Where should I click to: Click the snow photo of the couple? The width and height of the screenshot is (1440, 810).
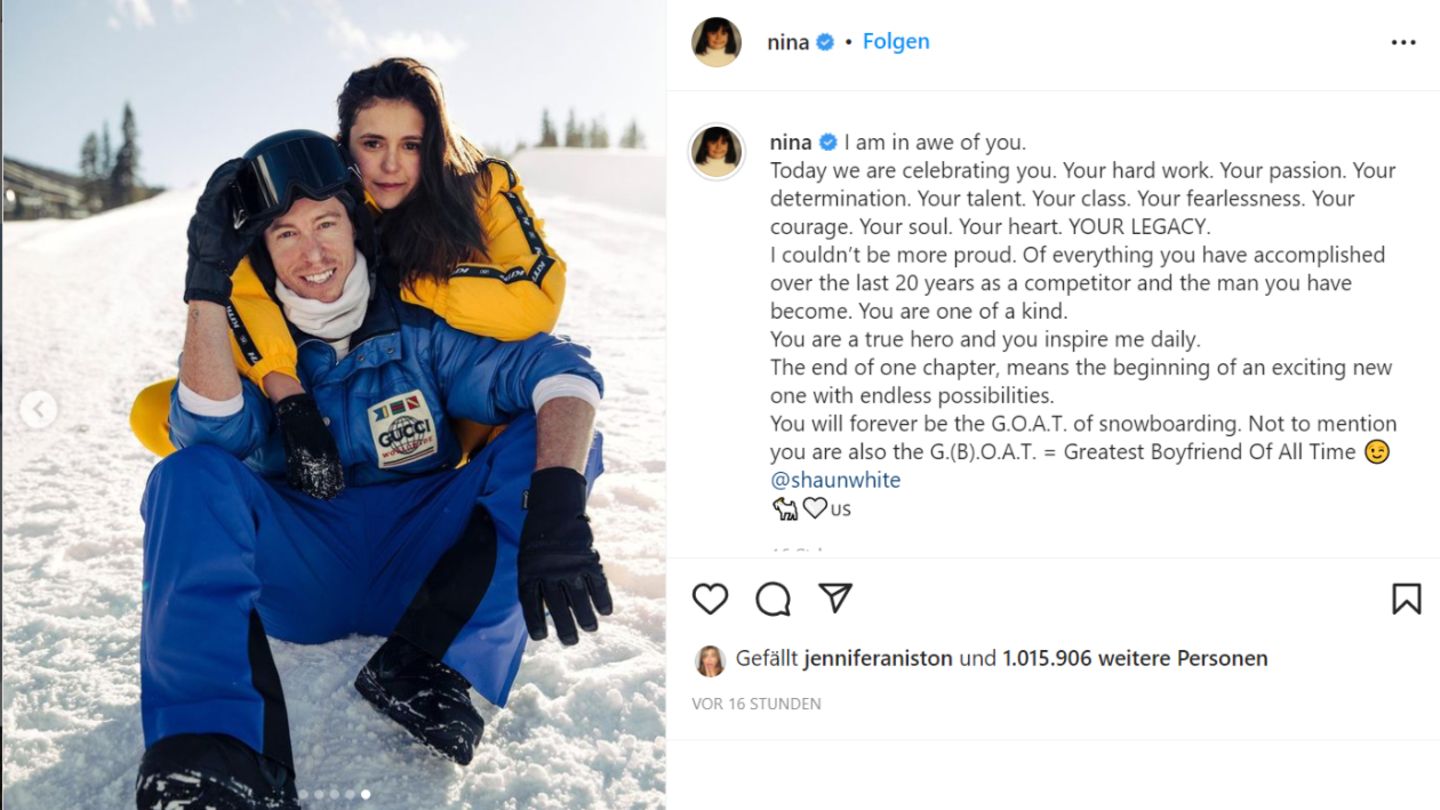click(333, 405)
